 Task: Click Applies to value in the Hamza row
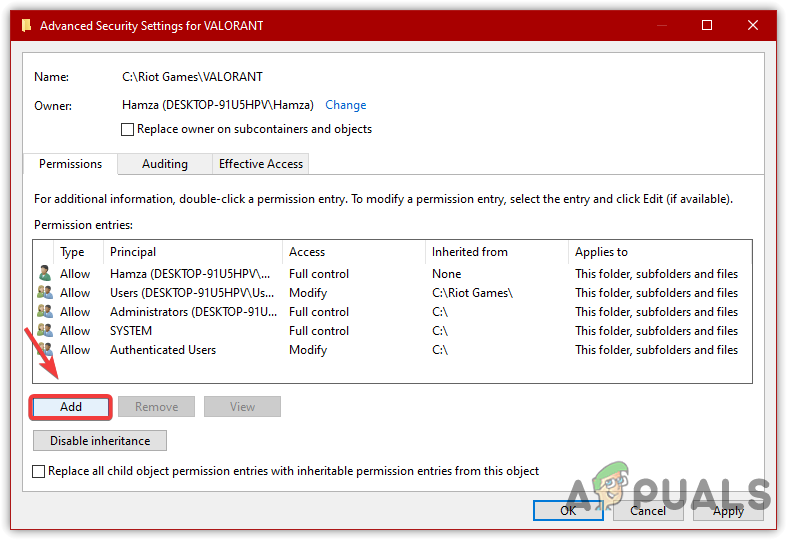pyautogui.click(x=657, y=274)
